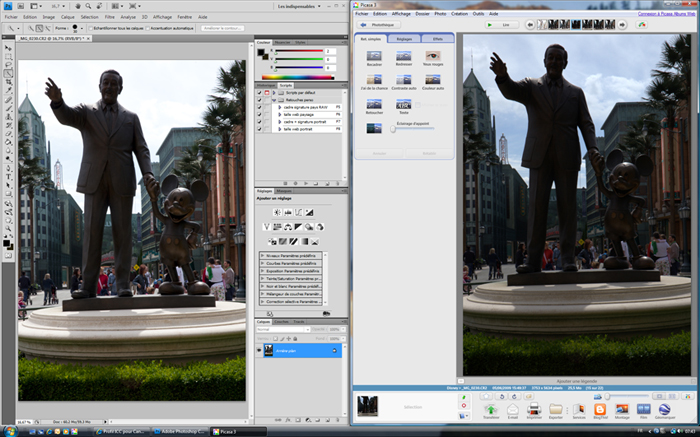Click the Picasa zoom slider
700x437 pixels.
[x=627, y=396]
